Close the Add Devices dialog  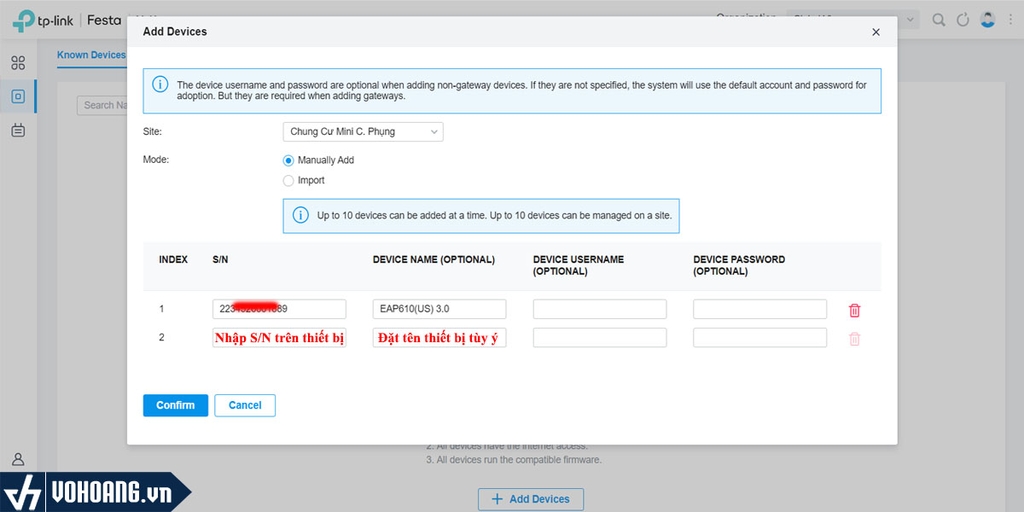pyautogui.click(x=876, y=32)
